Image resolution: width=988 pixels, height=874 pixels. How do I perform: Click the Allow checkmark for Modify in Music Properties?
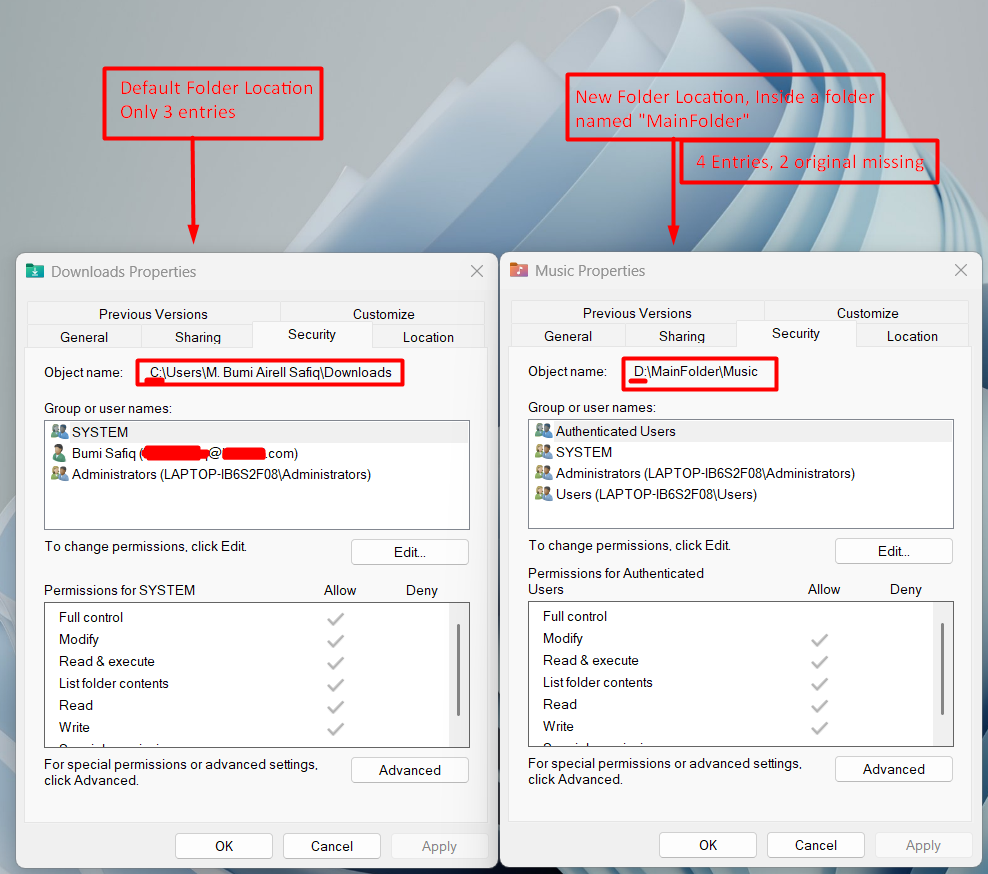[x=820, y=639]
